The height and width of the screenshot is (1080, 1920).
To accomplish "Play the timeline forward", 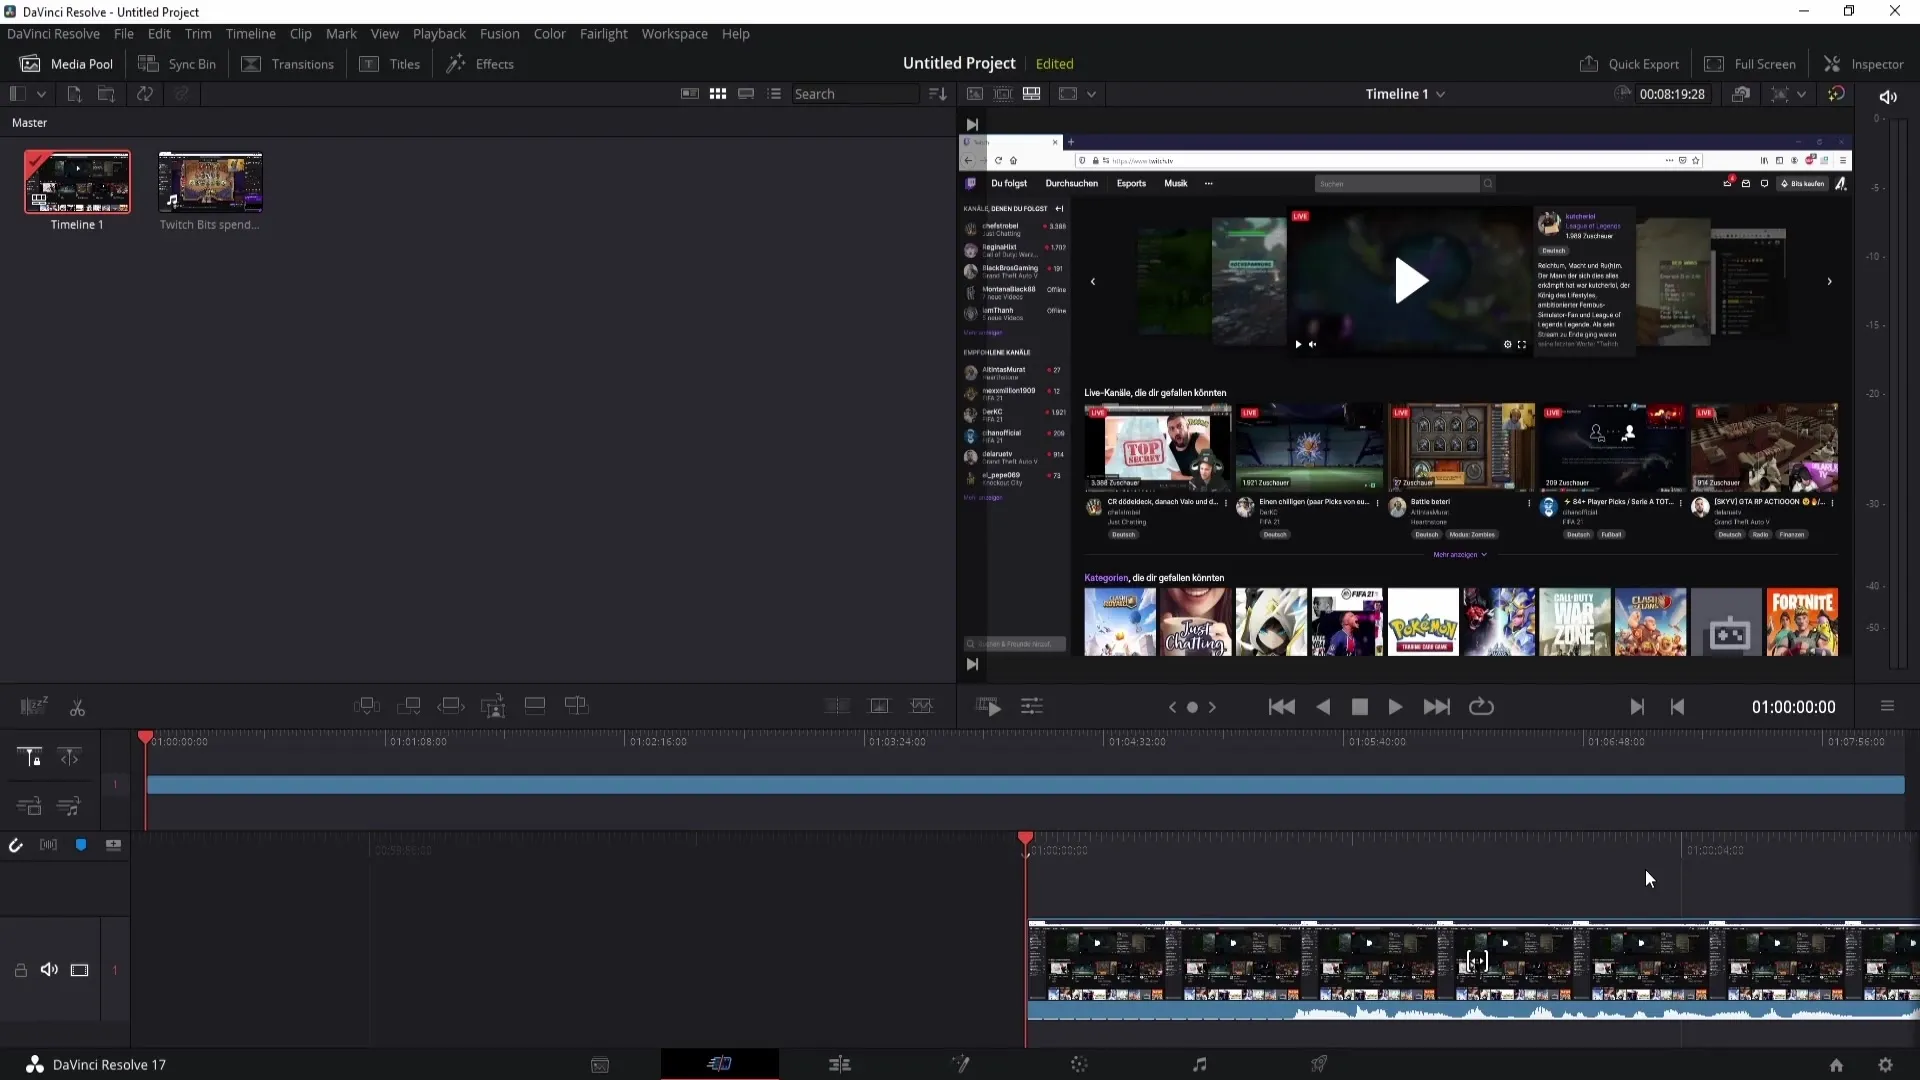I will coord(1395,707).
